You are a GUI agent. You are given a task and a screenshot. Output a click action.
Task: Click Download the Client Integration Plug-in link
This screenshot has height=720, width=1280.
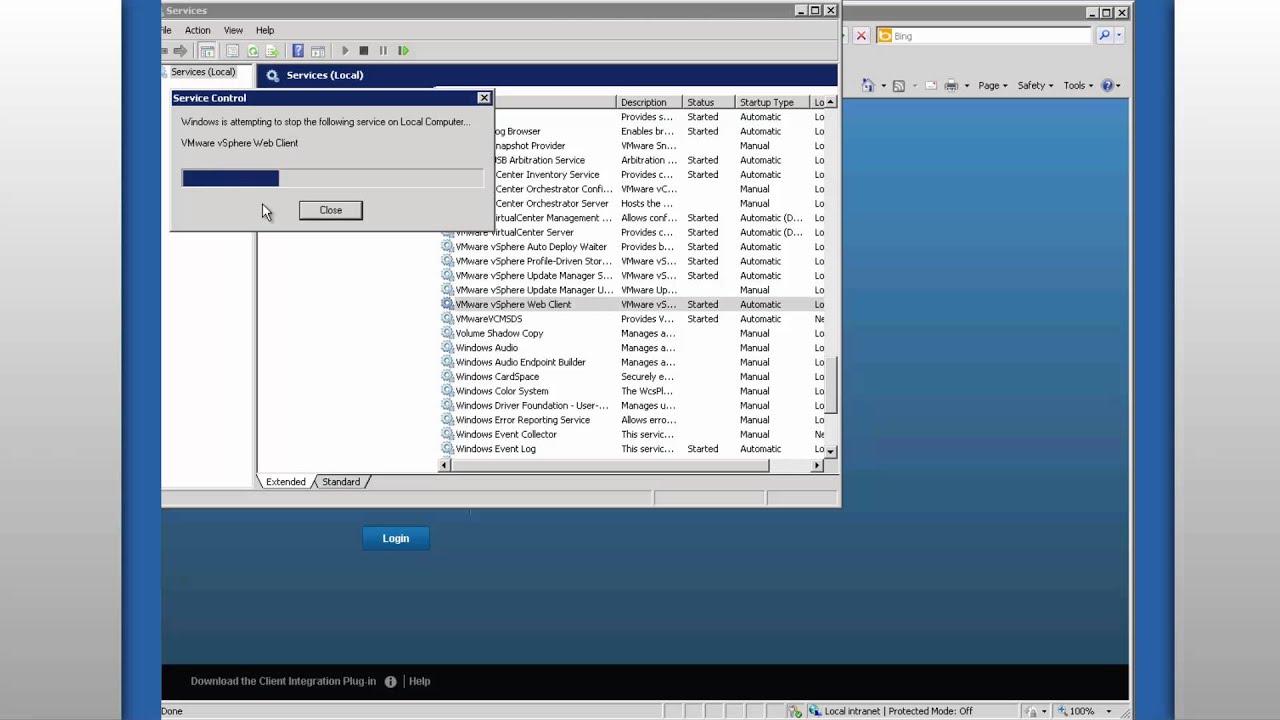click(x=283, y=681)
